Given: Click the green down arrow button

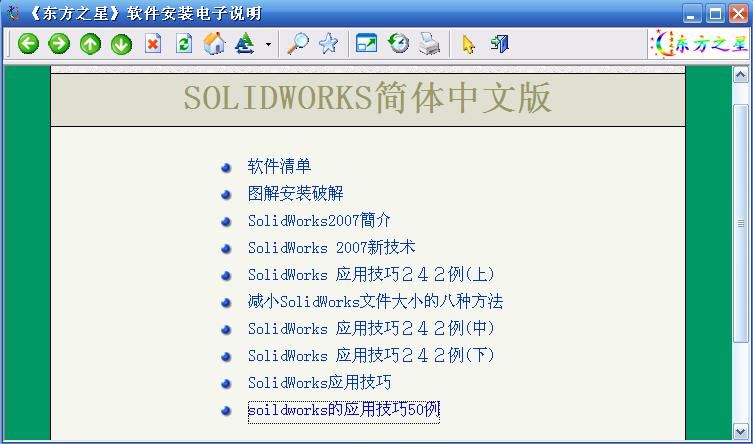Looking at the screenshot, I should (121, 44).
